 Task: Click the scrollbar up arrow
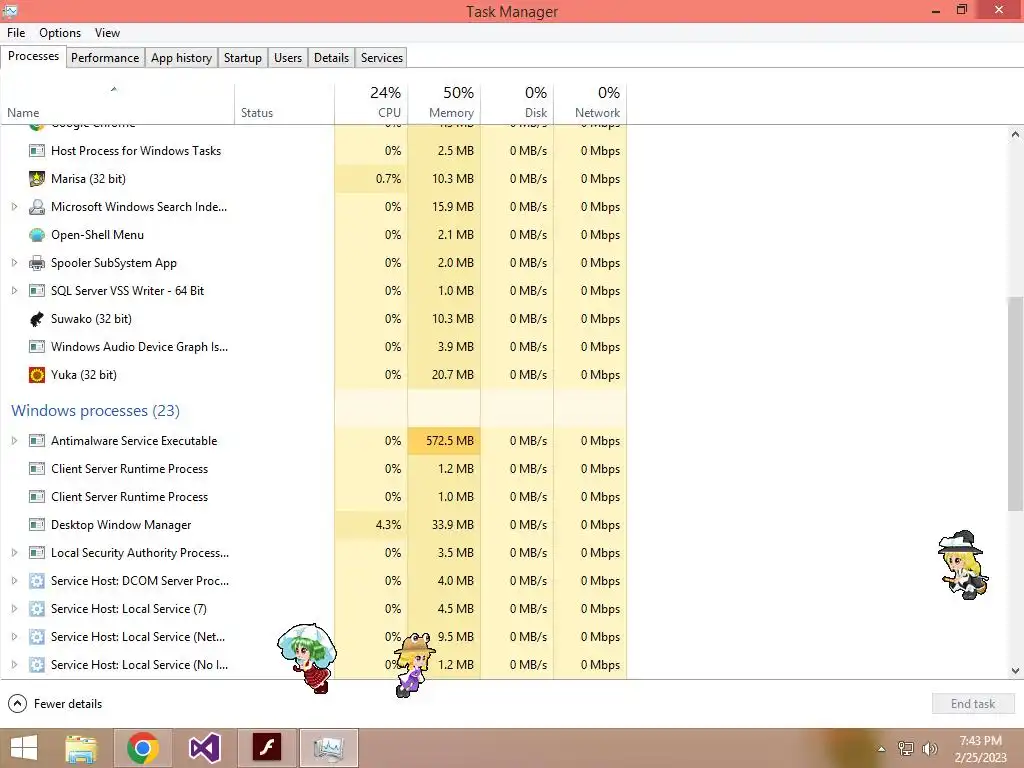click(x=1015, y=134)
